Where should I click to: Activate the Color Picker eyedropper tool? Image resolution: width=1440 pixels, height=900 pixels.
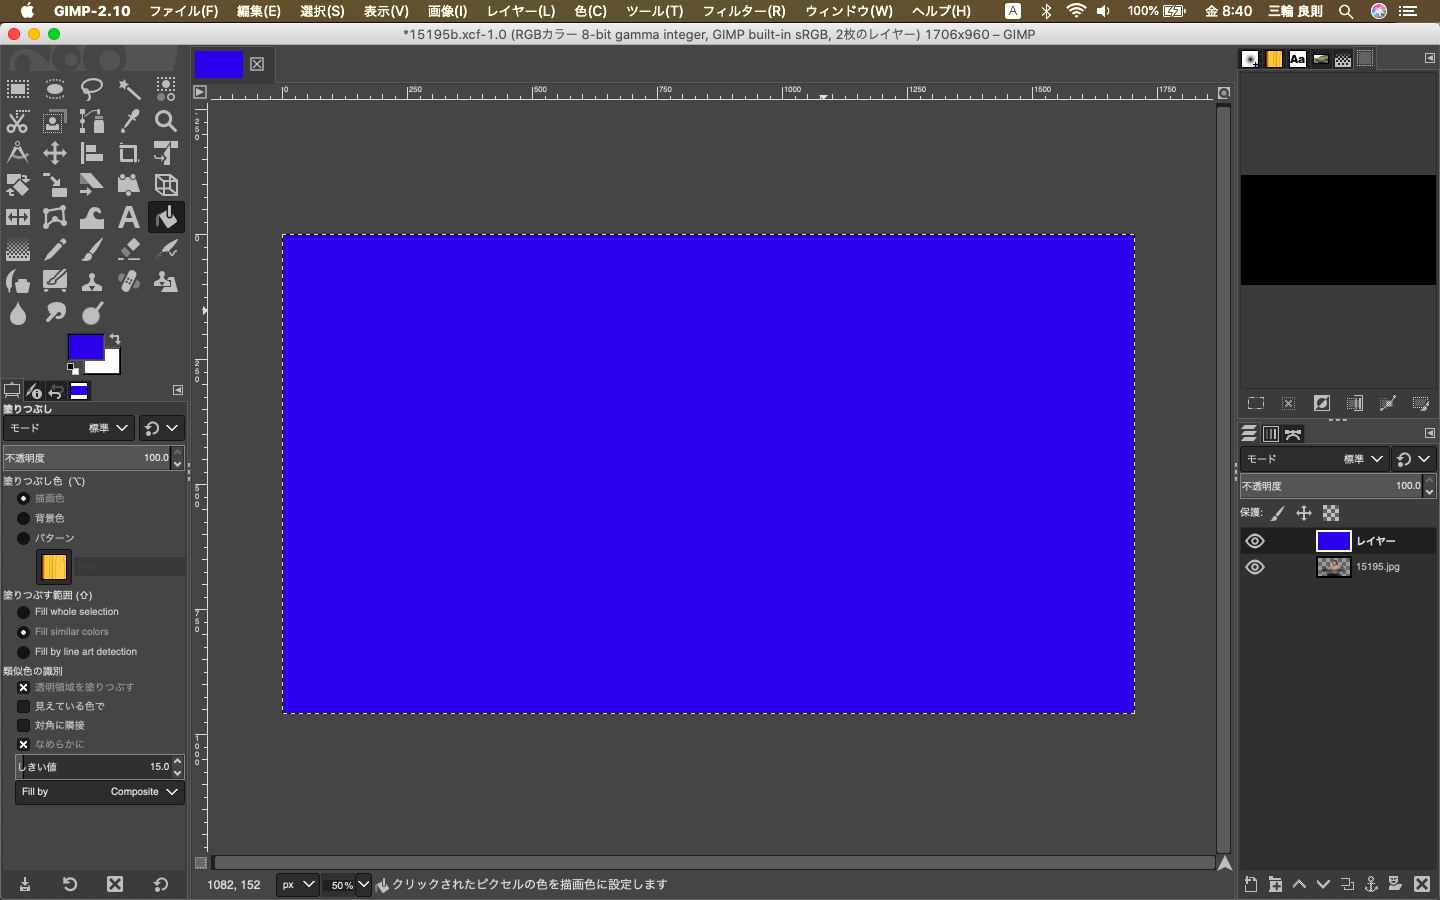click(129, 121)
